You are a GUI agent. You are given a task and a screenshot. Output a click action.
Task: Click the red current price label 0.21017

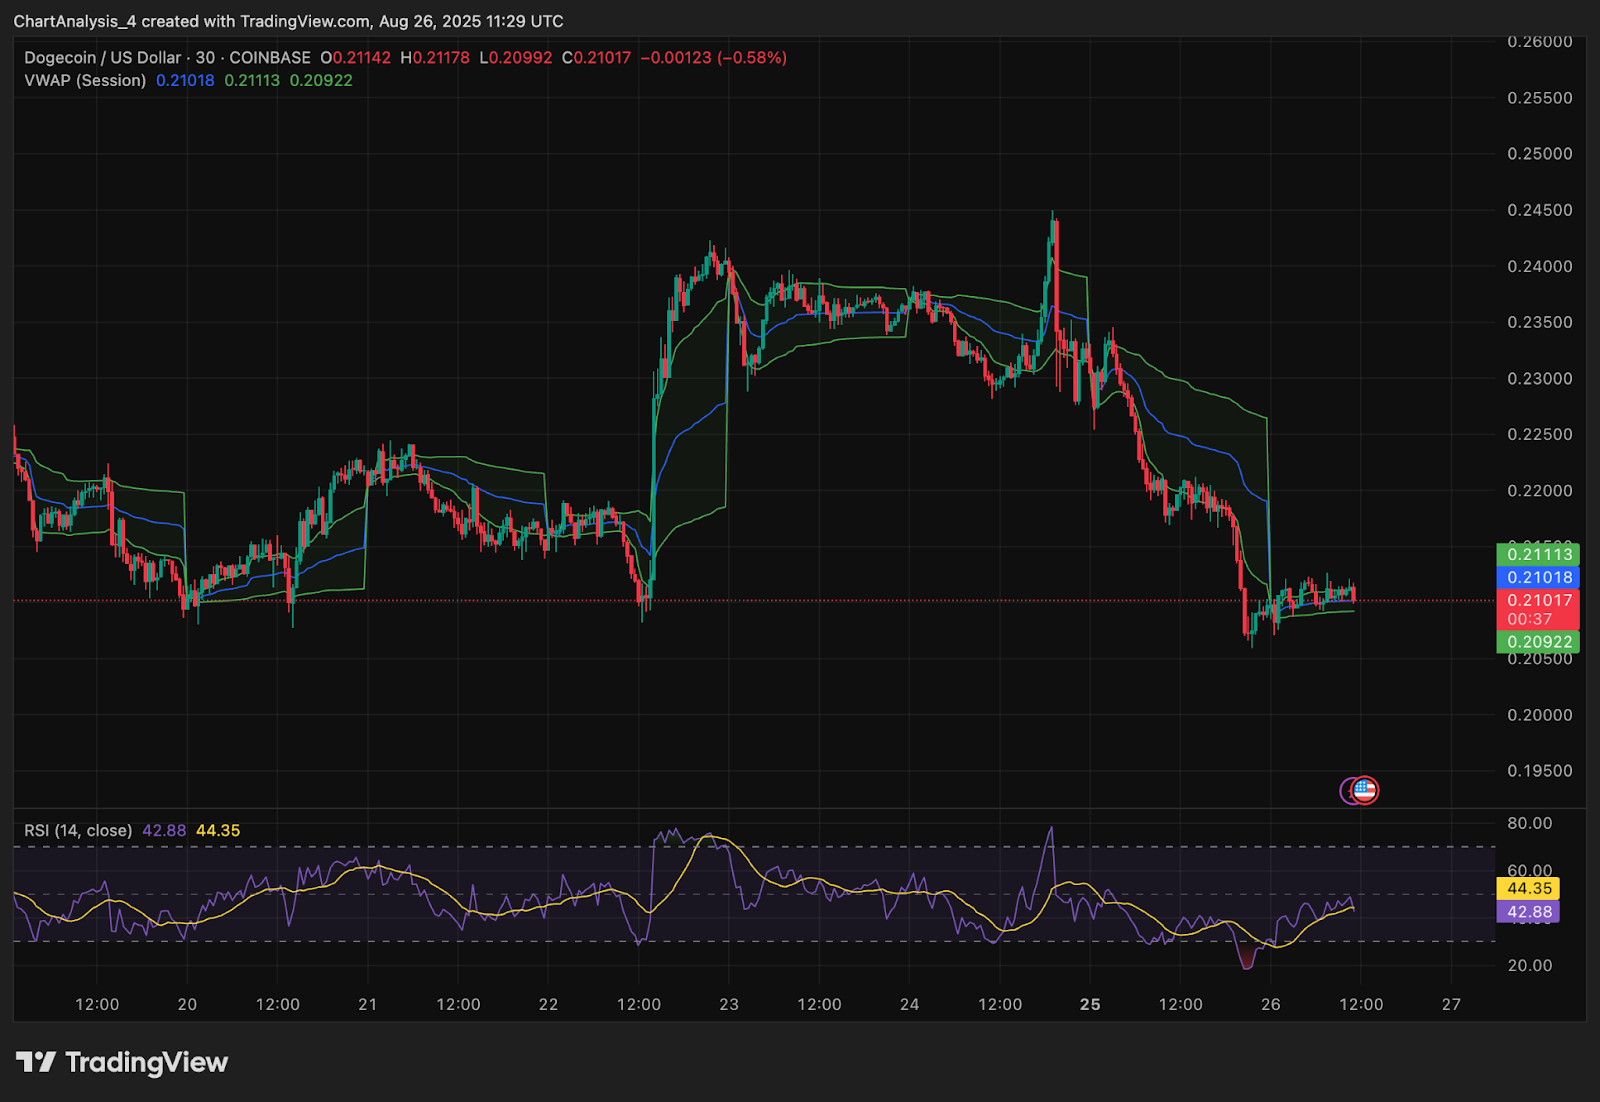(1538, 601)
